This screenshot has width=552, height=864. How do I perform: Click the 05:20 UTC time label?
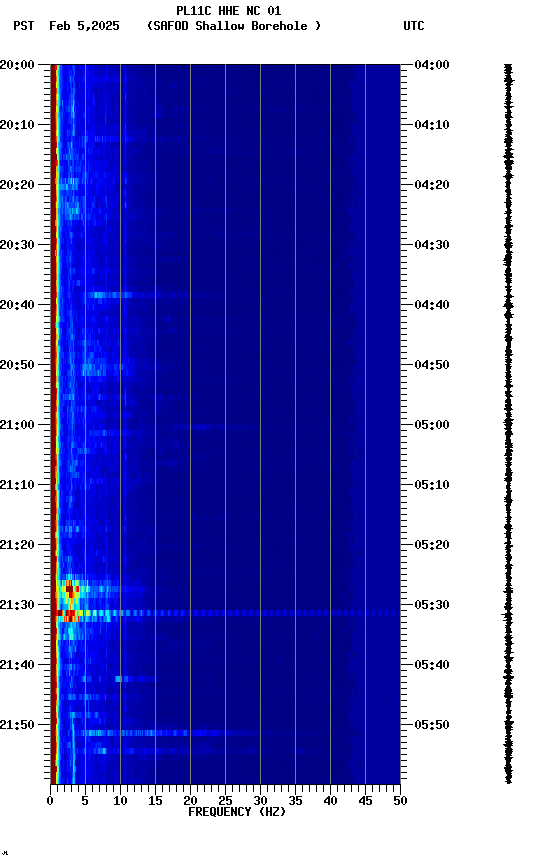pyautogui.click(x=432, y=545)
